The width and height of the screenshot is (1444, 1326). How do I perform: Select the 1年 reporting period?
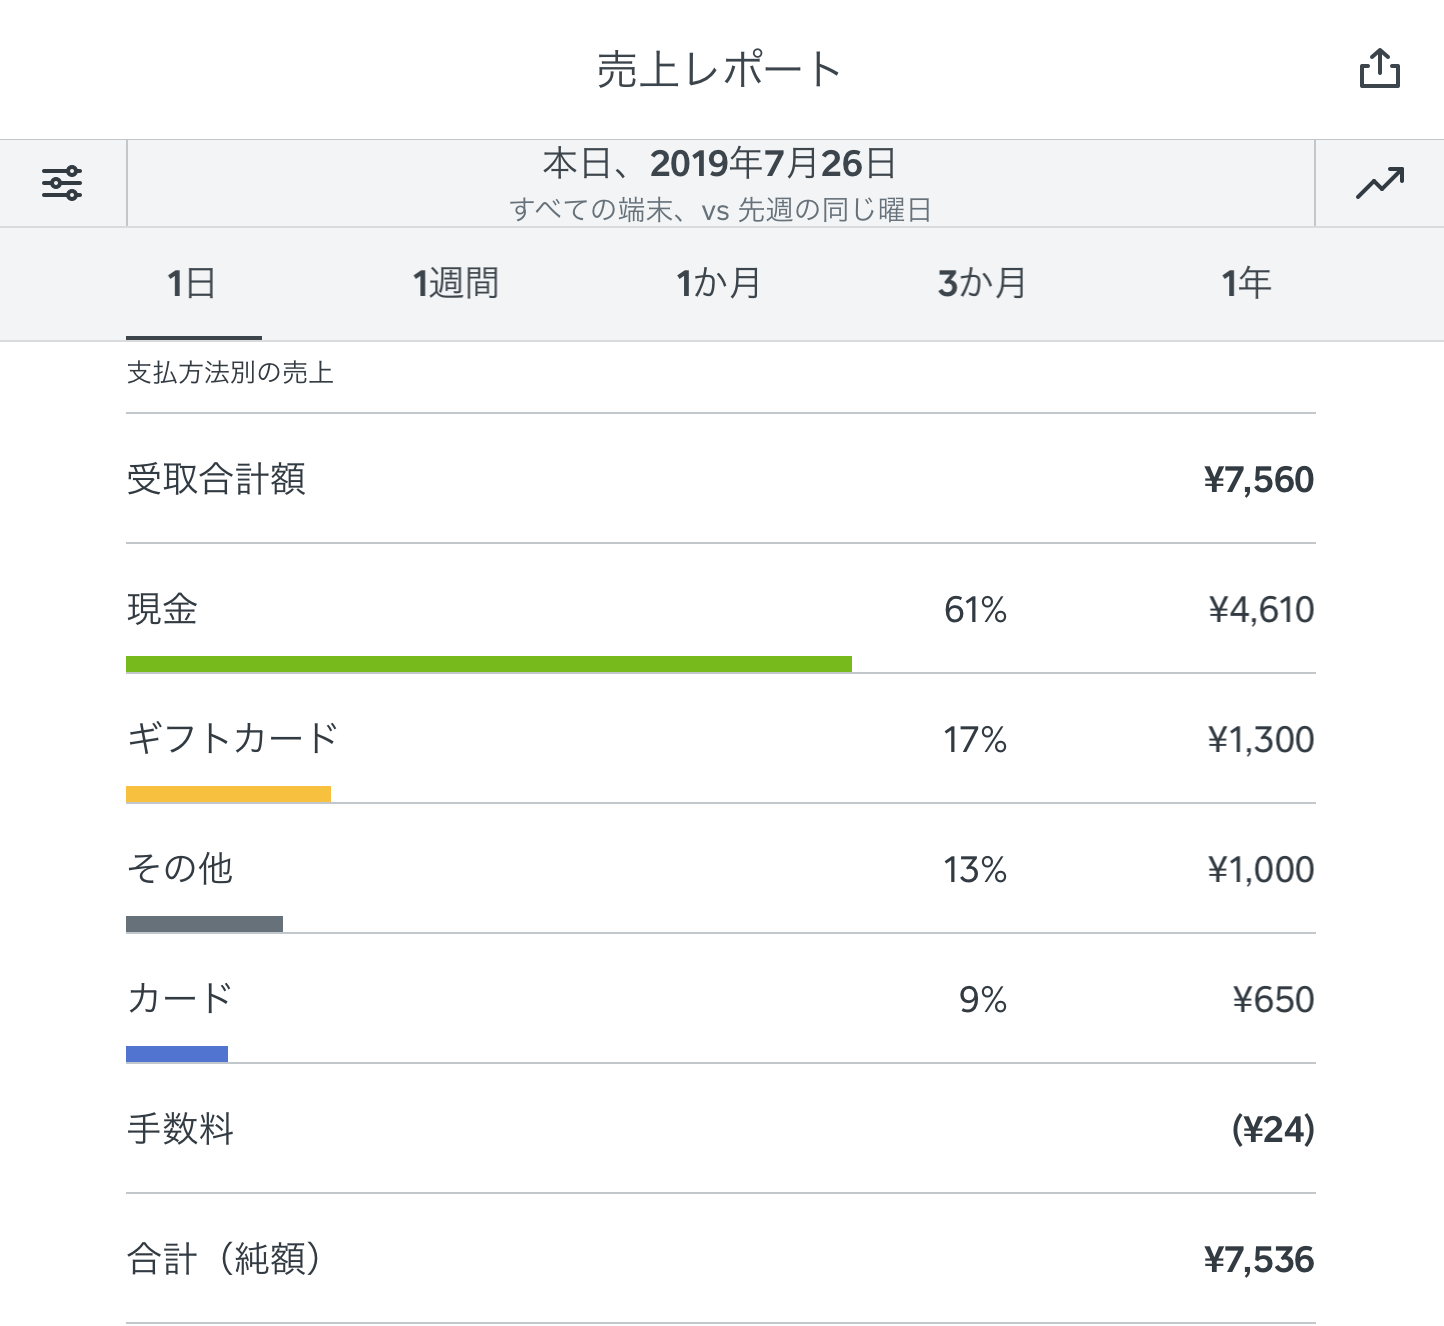click(x=1245, y=283)
